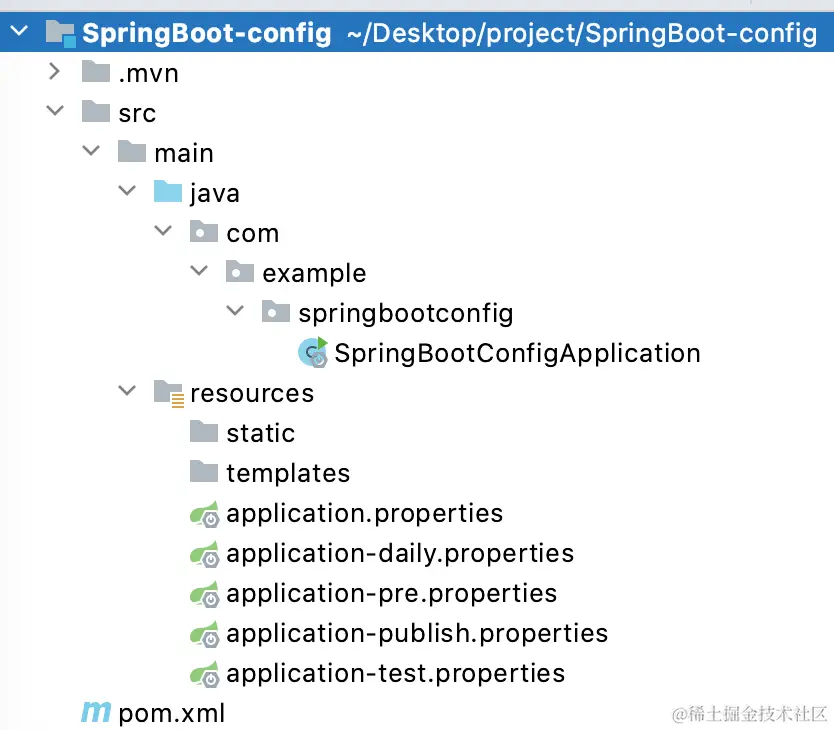Select the application-publish.properties file

[x=417, y=634]
